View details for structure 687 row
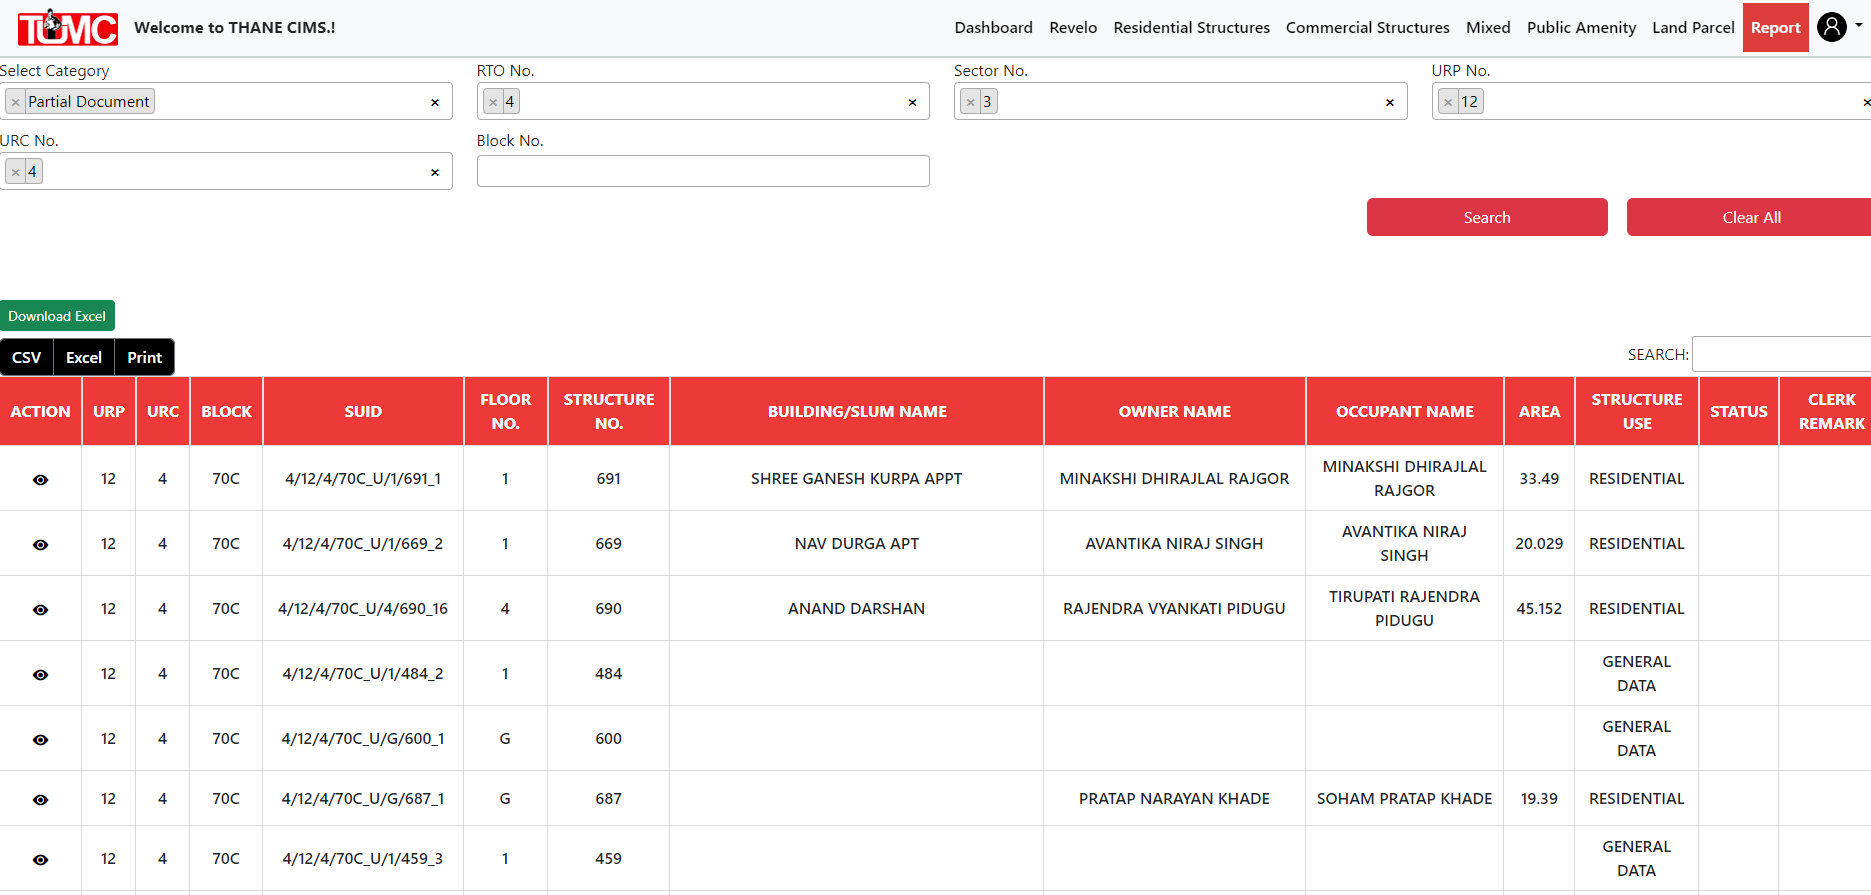Screen dimensions: 1871x895 click(x=40, y=800)
